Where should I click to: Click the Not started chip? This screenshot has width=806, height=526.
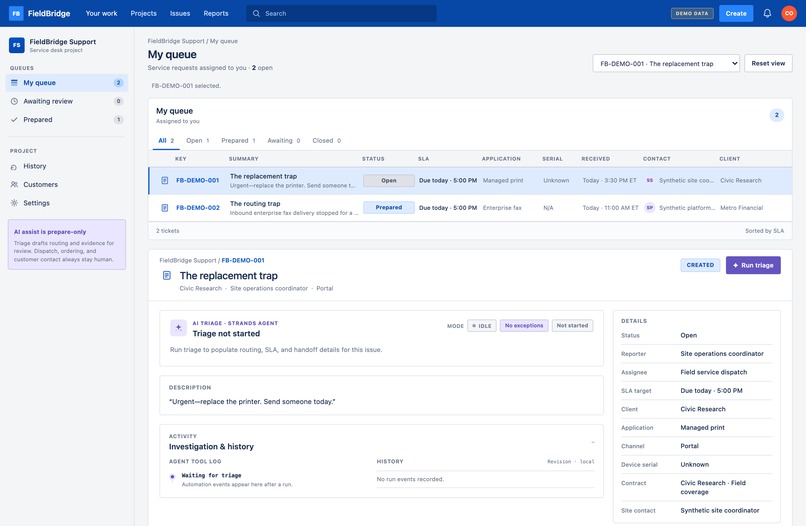(x=572, y=325)
